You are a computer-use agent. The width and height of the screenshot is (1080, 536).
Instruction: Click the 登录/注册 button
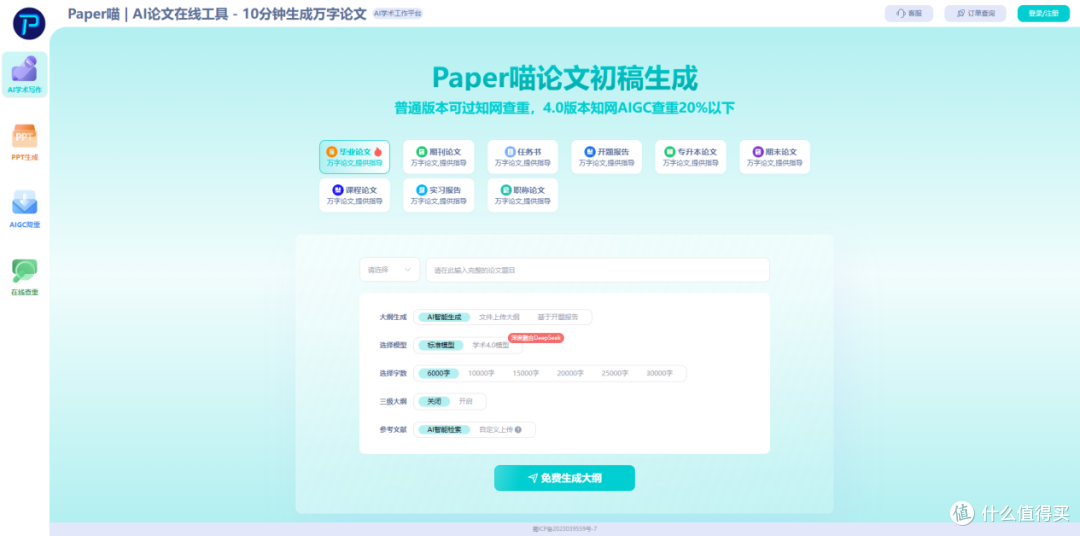tap(1043, 13)
